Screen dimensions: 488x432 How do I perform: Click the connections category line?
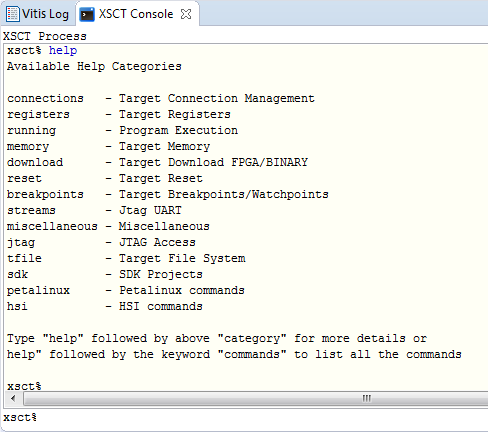pyautogui.click(x=161, y=98)
